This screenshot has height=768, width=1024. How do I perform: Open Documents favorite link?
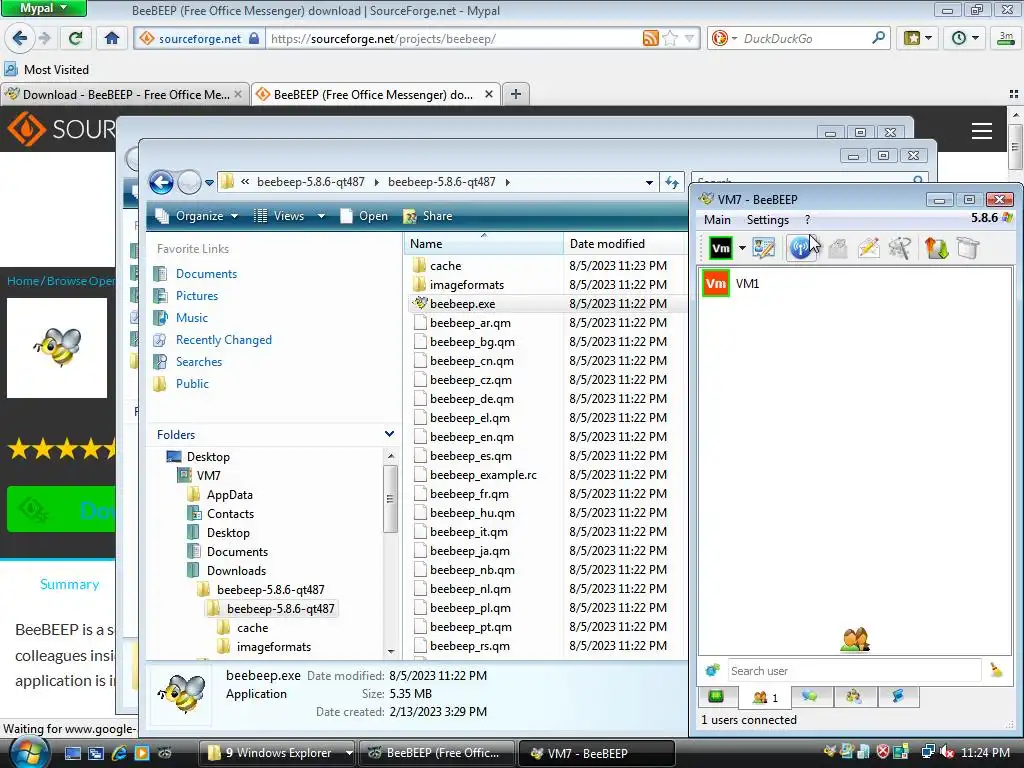[x=206, y=274]
